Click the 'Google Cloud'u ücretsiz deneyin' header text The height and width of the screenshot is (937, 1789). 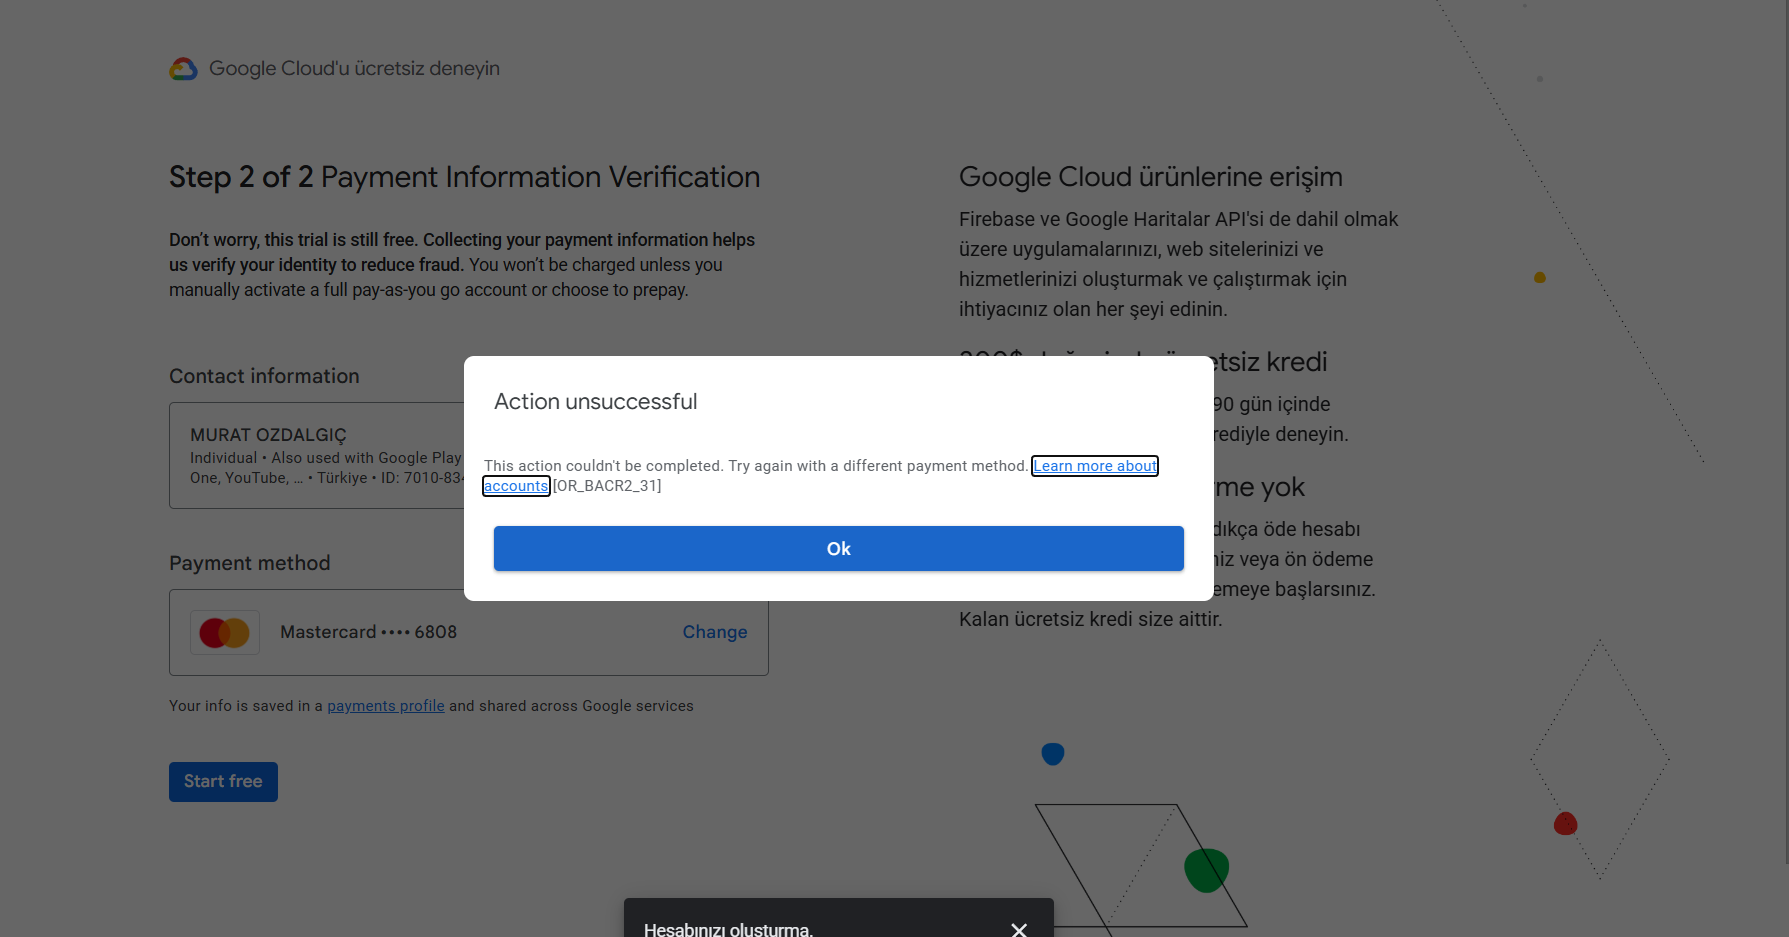click(x=354, y=69)
